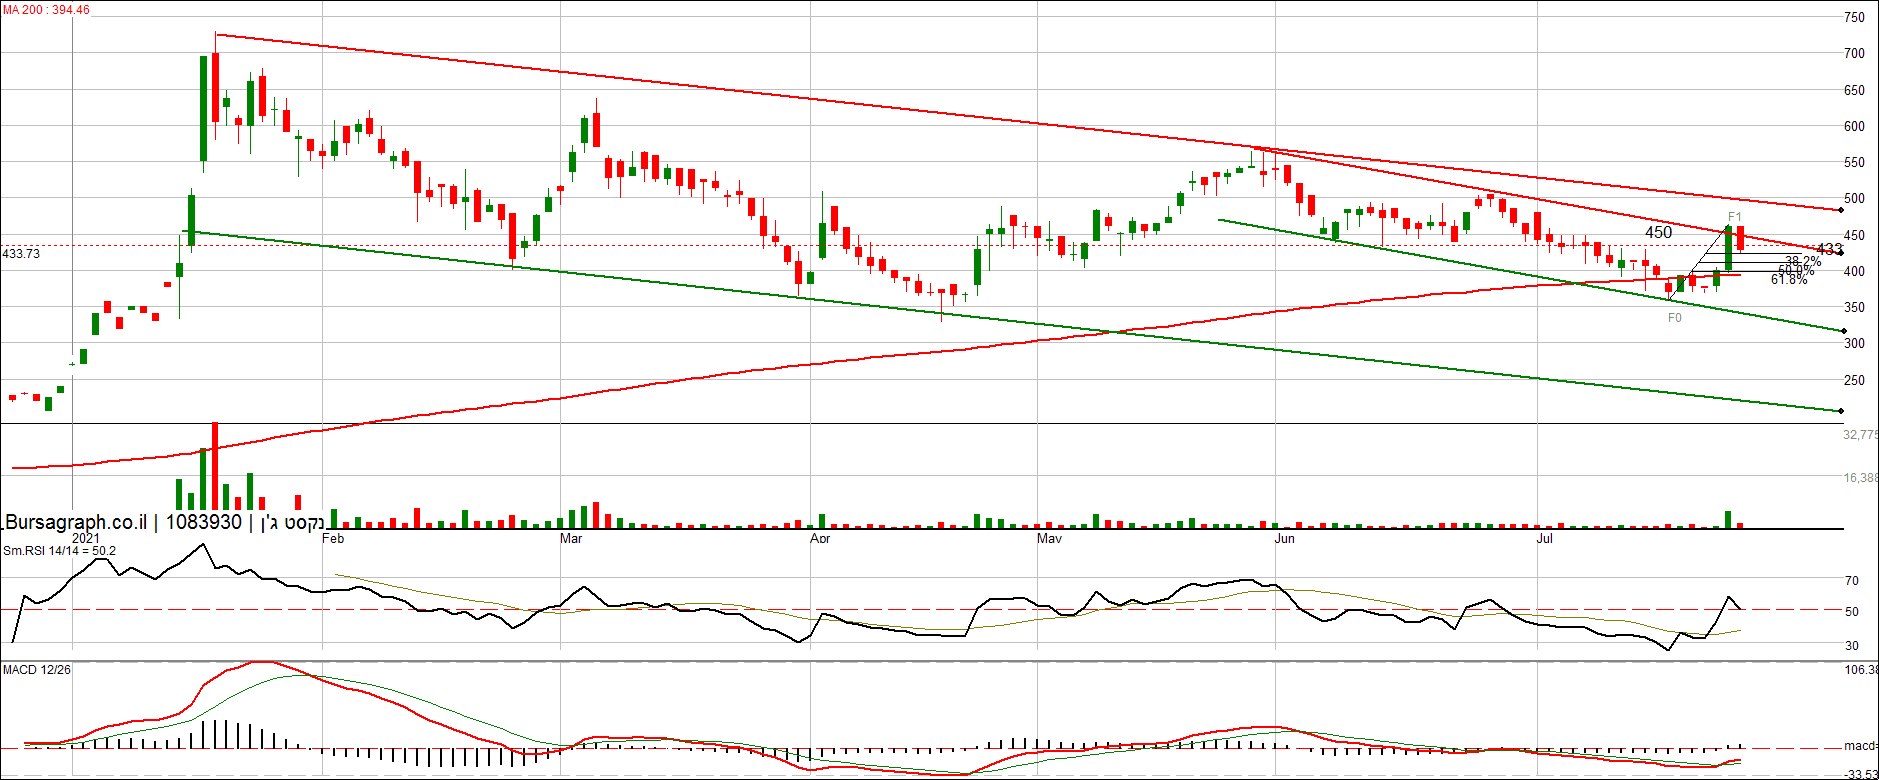
Task: Select the Feb month label
Action: pos(333,539)
